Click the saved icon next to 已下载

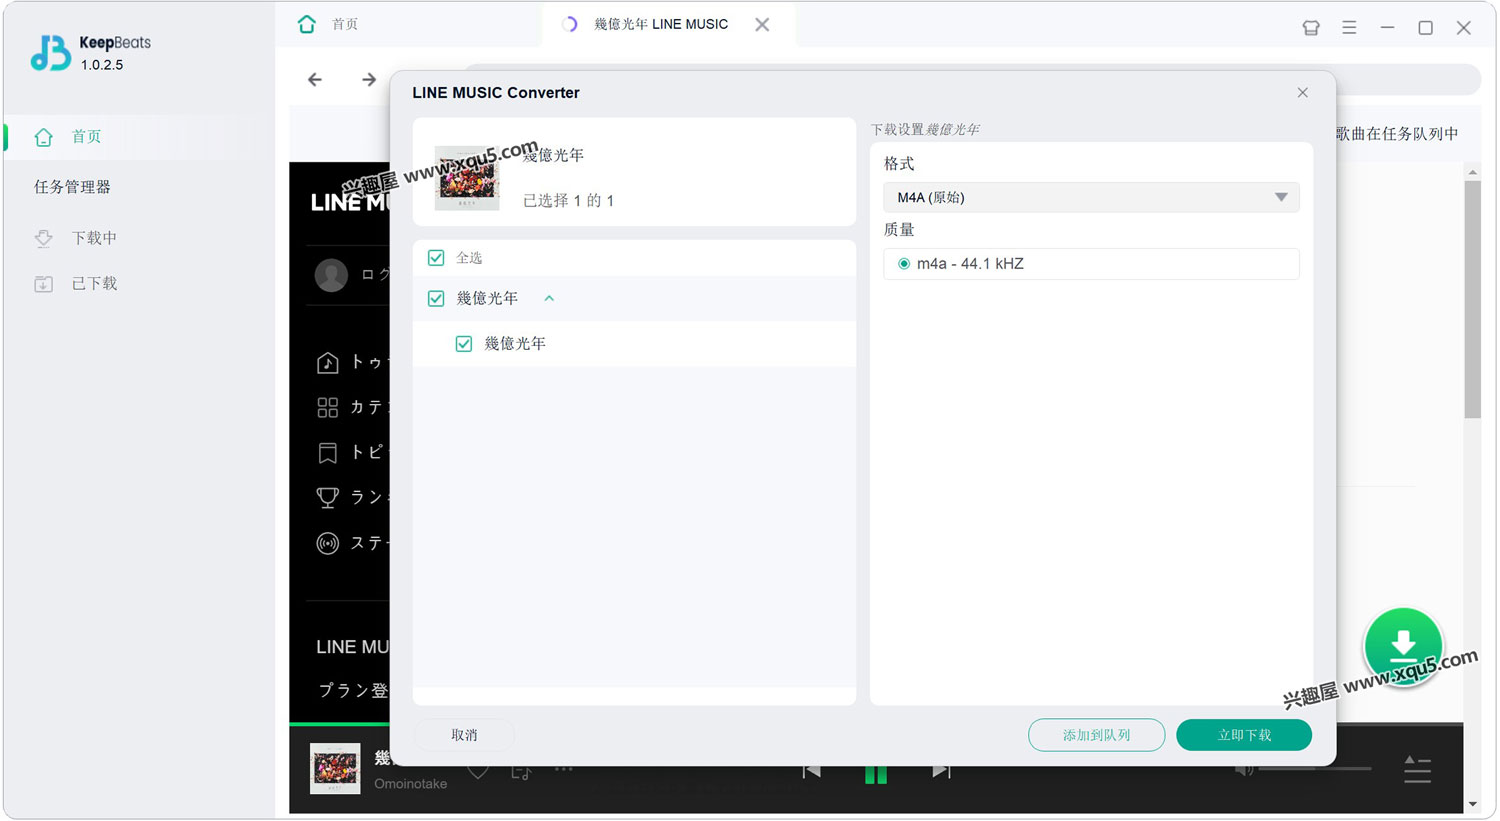(43, 284)
